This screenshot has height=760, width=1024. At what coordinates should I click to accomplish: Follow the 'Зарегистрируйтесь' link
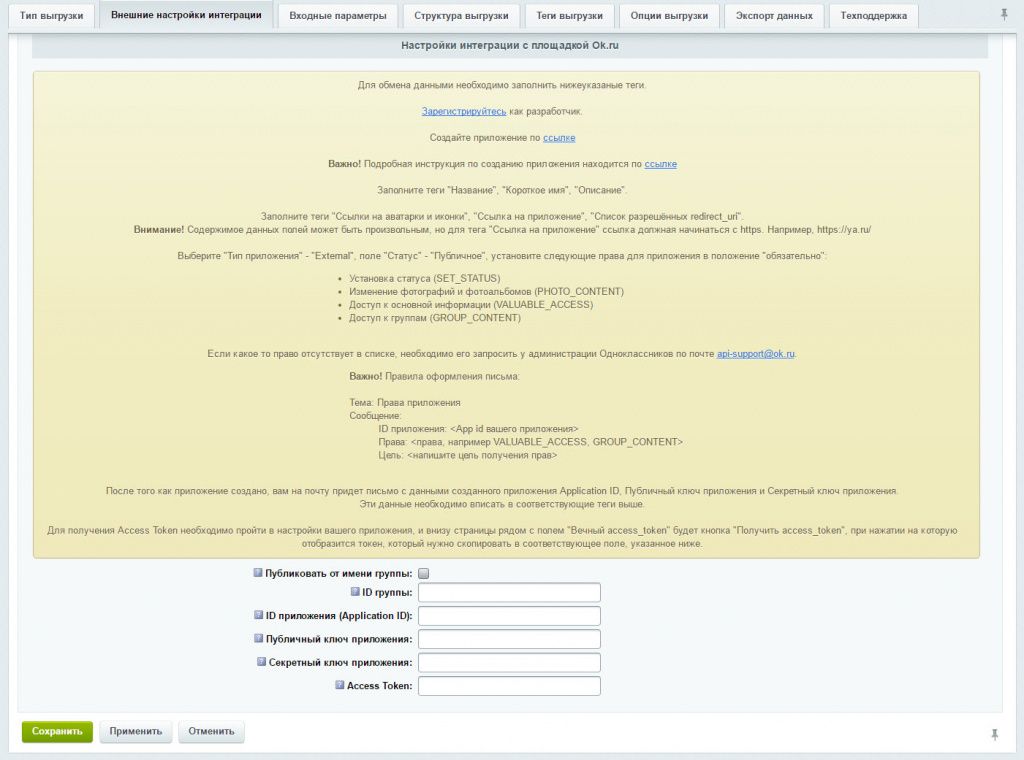(x=464, y=112)
